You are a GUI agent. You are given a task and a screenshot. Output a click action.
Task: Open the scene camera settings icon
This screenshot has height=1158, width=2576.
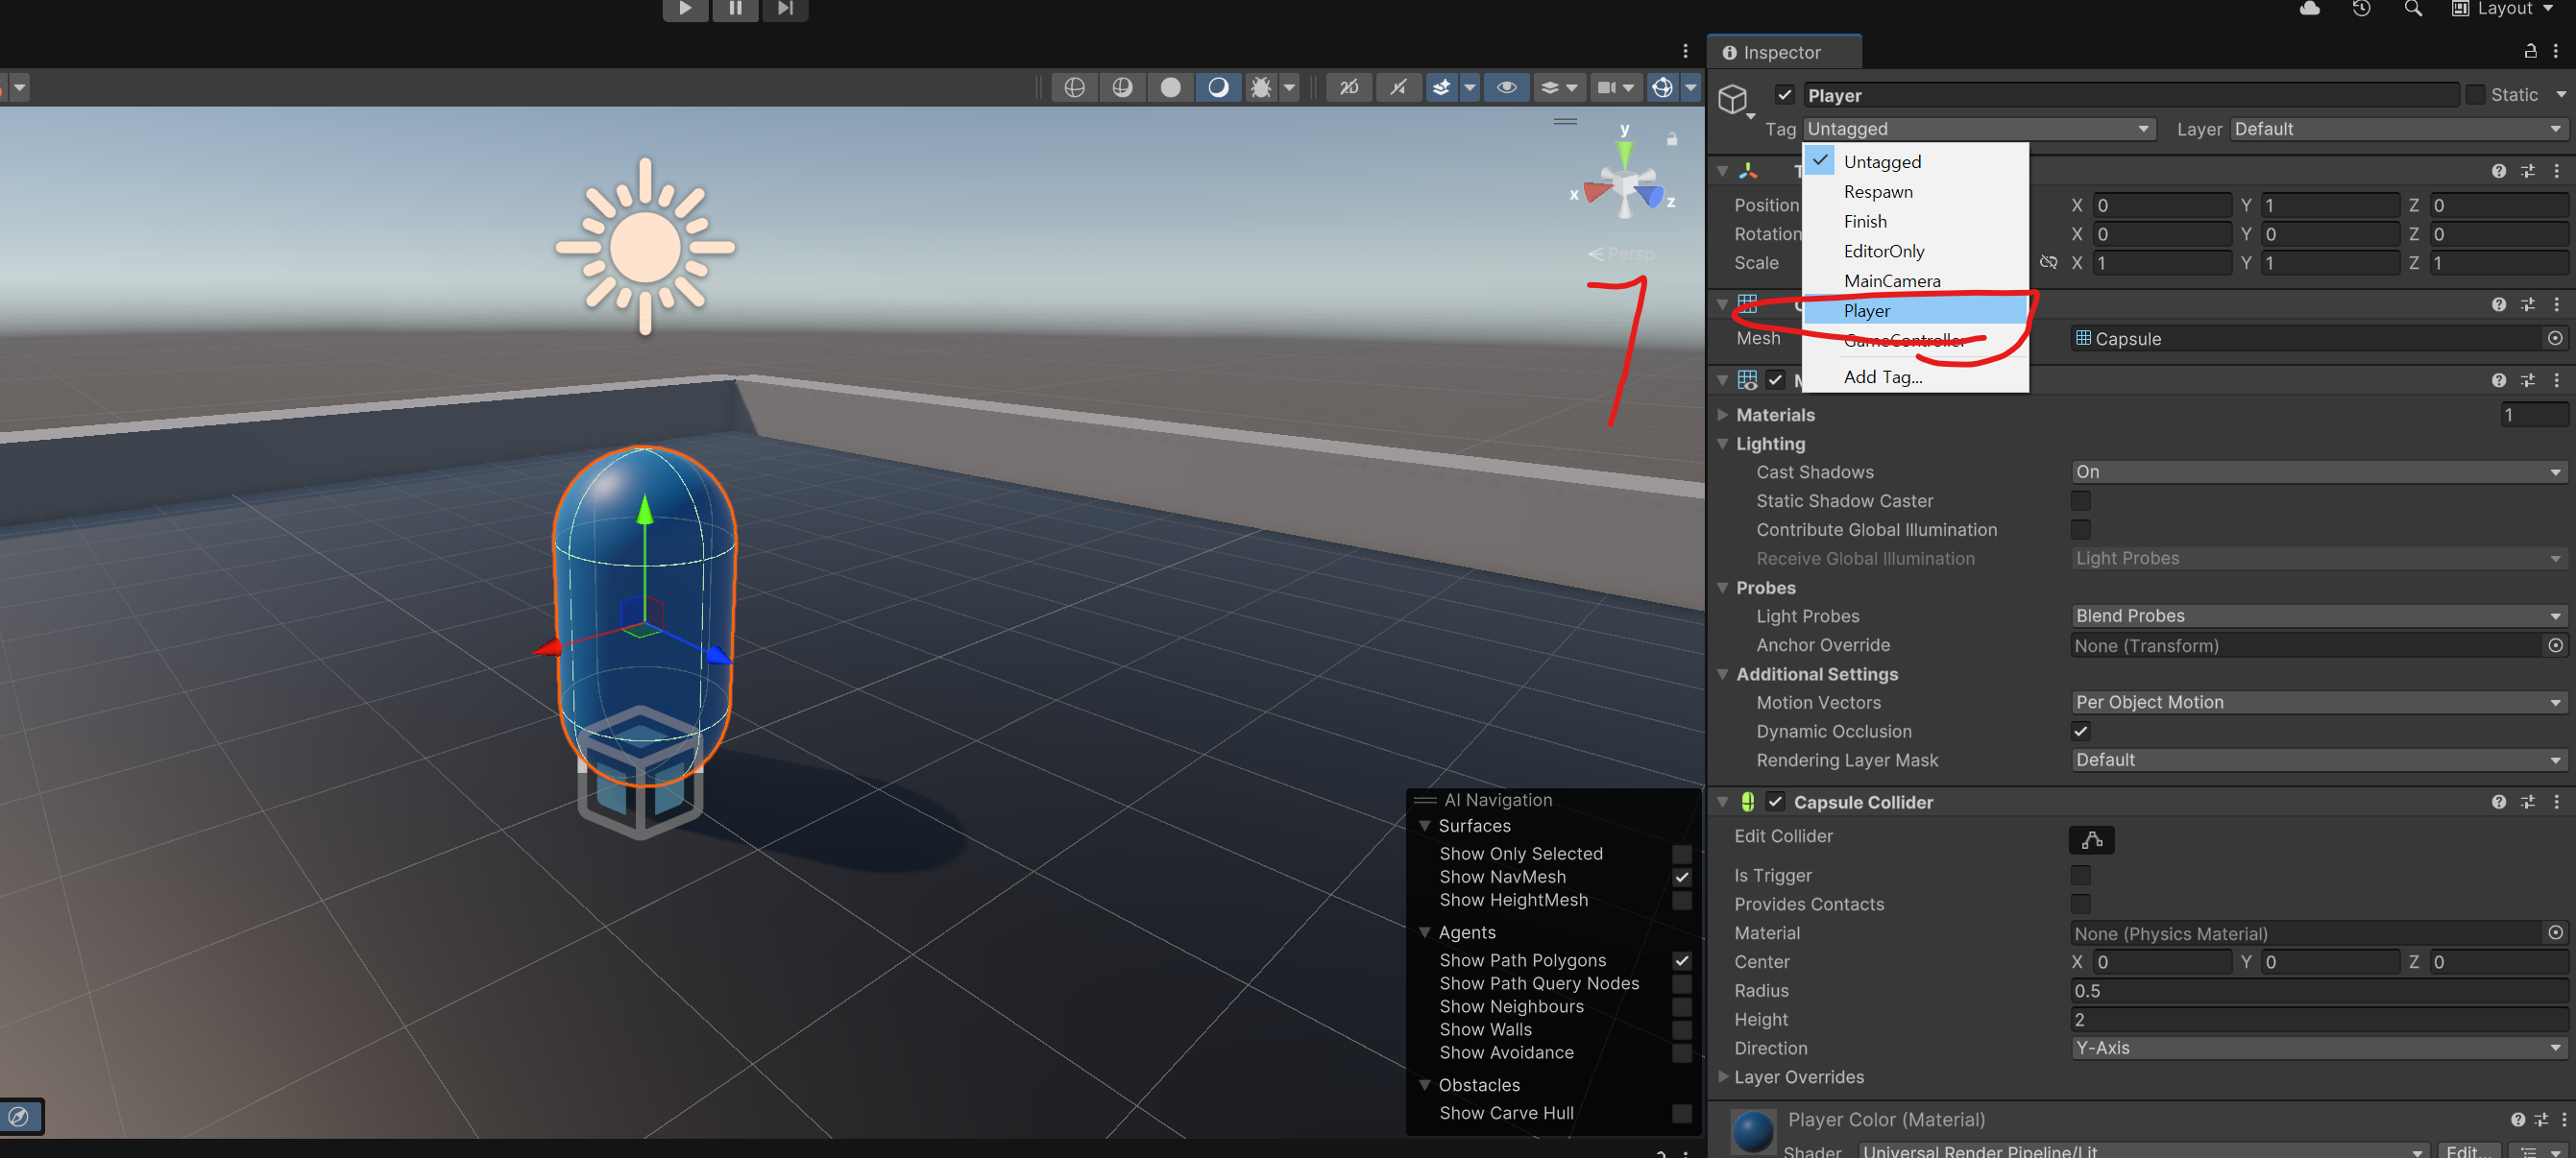1606,88
